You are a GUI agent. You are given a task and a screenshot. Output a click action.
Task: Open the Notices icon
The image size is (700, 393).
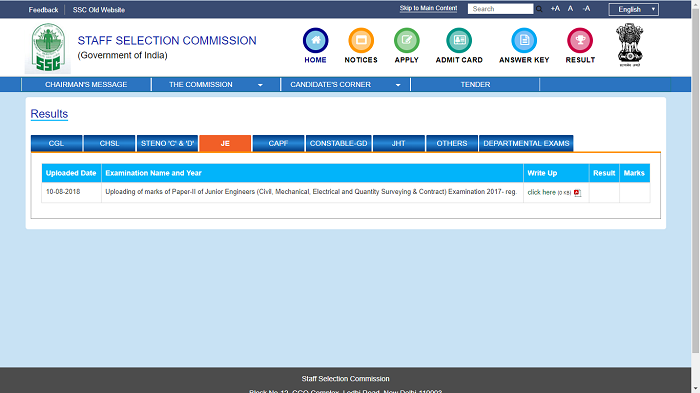[x=361, y=41]
